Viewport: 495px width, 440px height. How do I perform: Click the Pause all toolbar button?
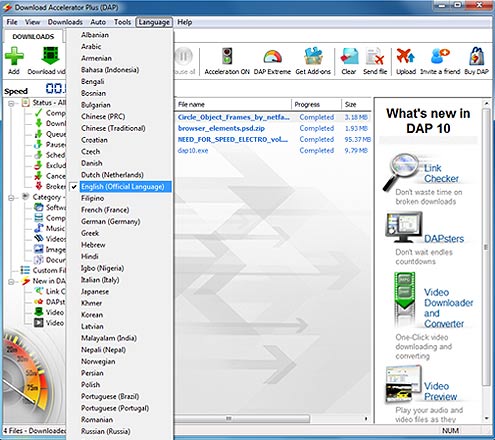point(184,61)
